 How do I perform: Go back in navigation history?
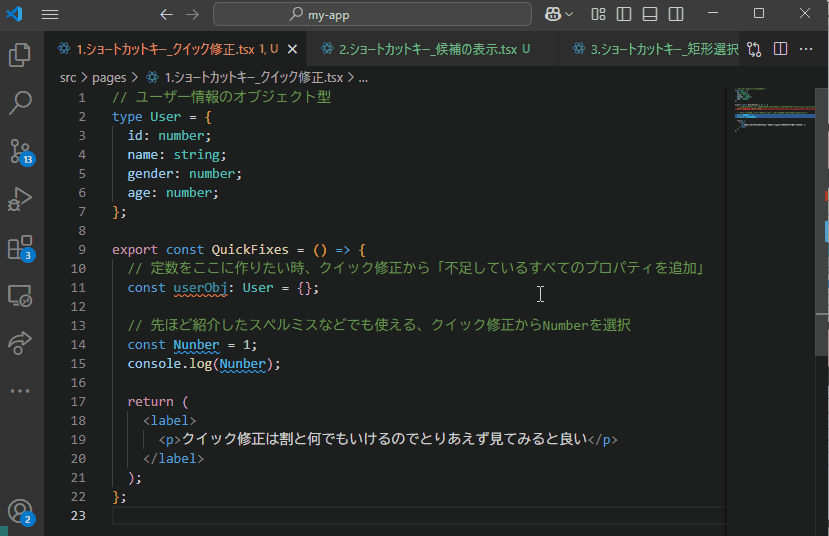pyautogui.click(x=166, y=14)
